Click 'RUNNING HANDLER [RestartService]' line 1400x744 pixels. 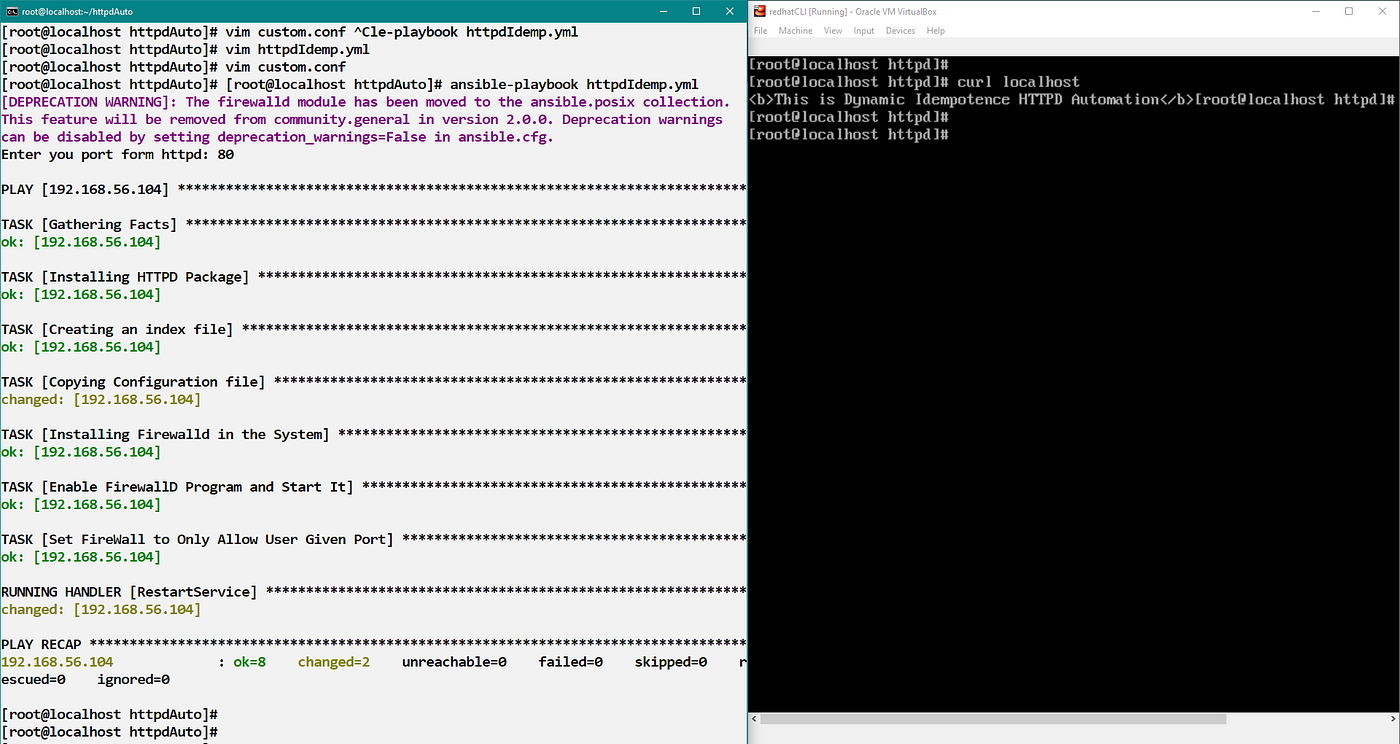pos(373,592)
